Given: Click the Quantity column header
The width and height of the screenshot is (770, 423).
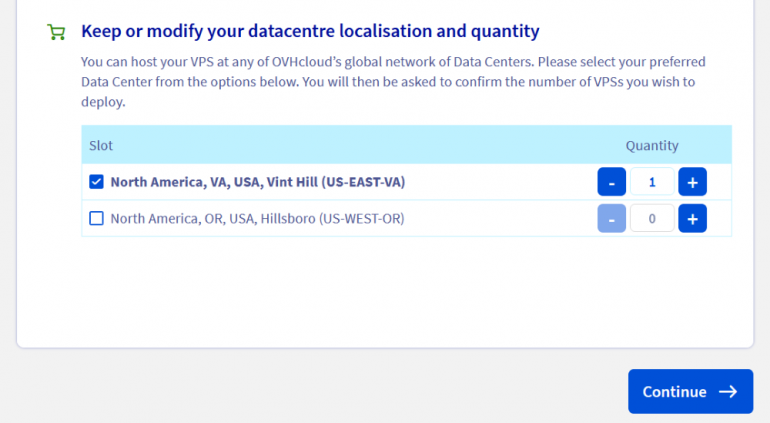Looking at the screenshot, I should click(652, 145).
